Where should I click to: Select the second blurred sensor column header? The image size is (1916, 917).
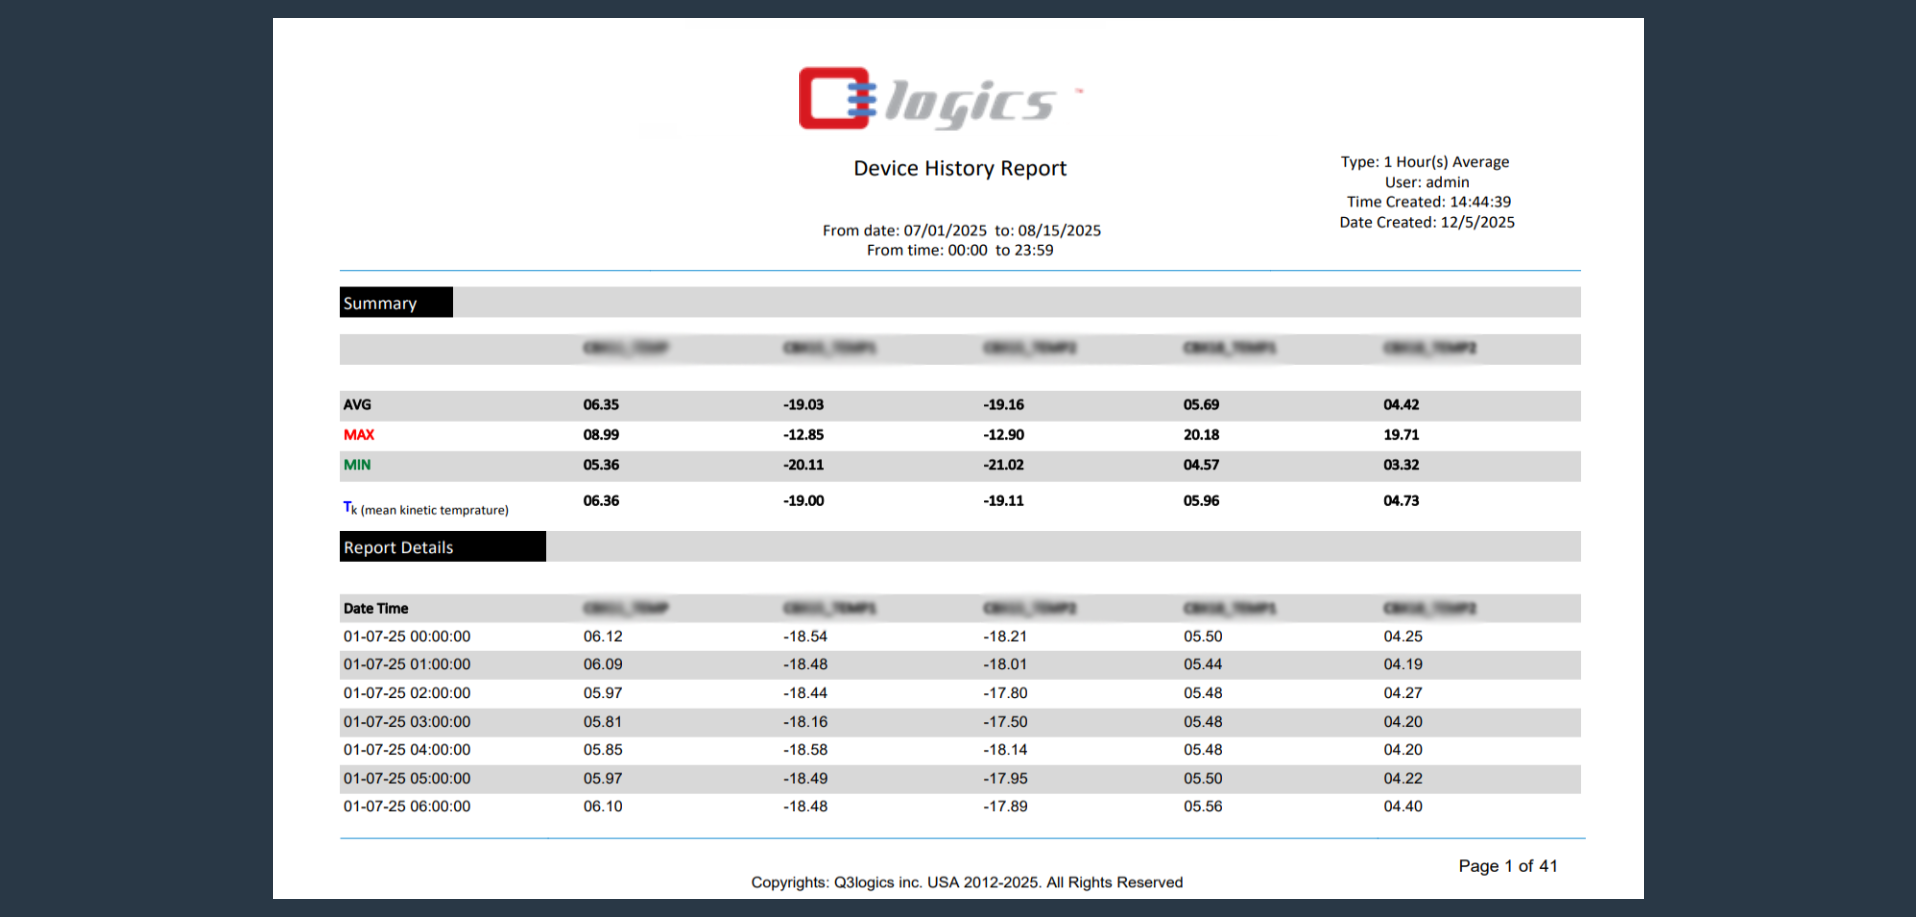pyautogui.click(x=826, y=349)
